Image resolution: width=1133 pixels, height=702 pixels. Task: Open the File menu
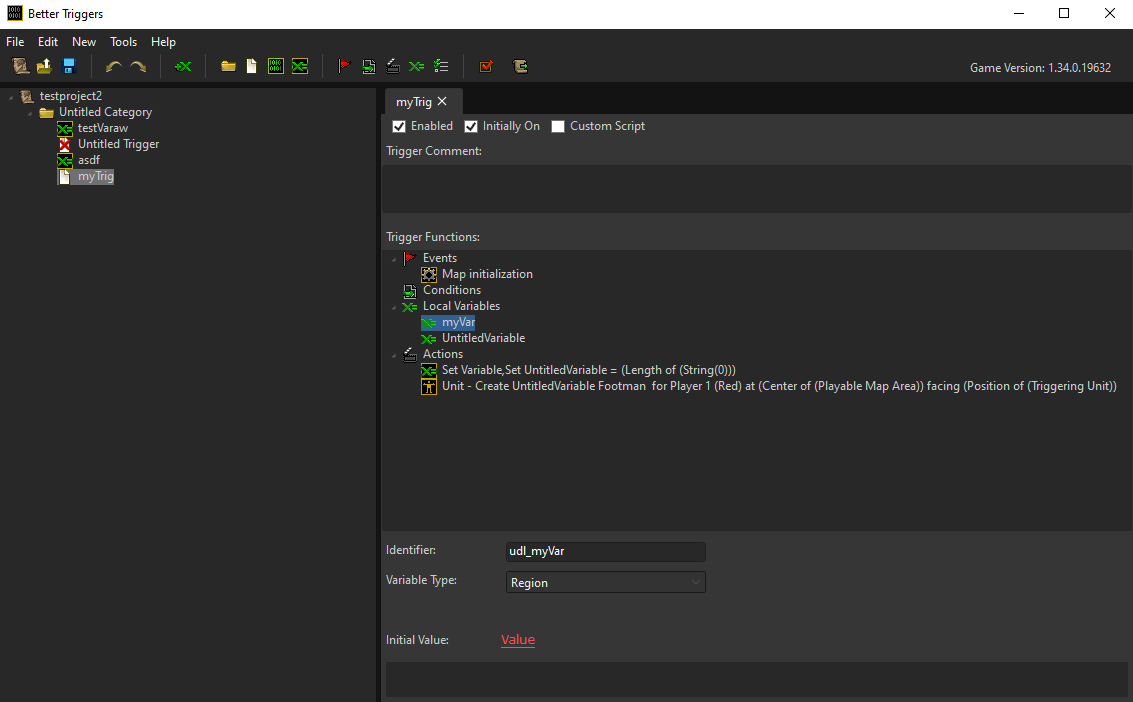[x=15, y=42]
